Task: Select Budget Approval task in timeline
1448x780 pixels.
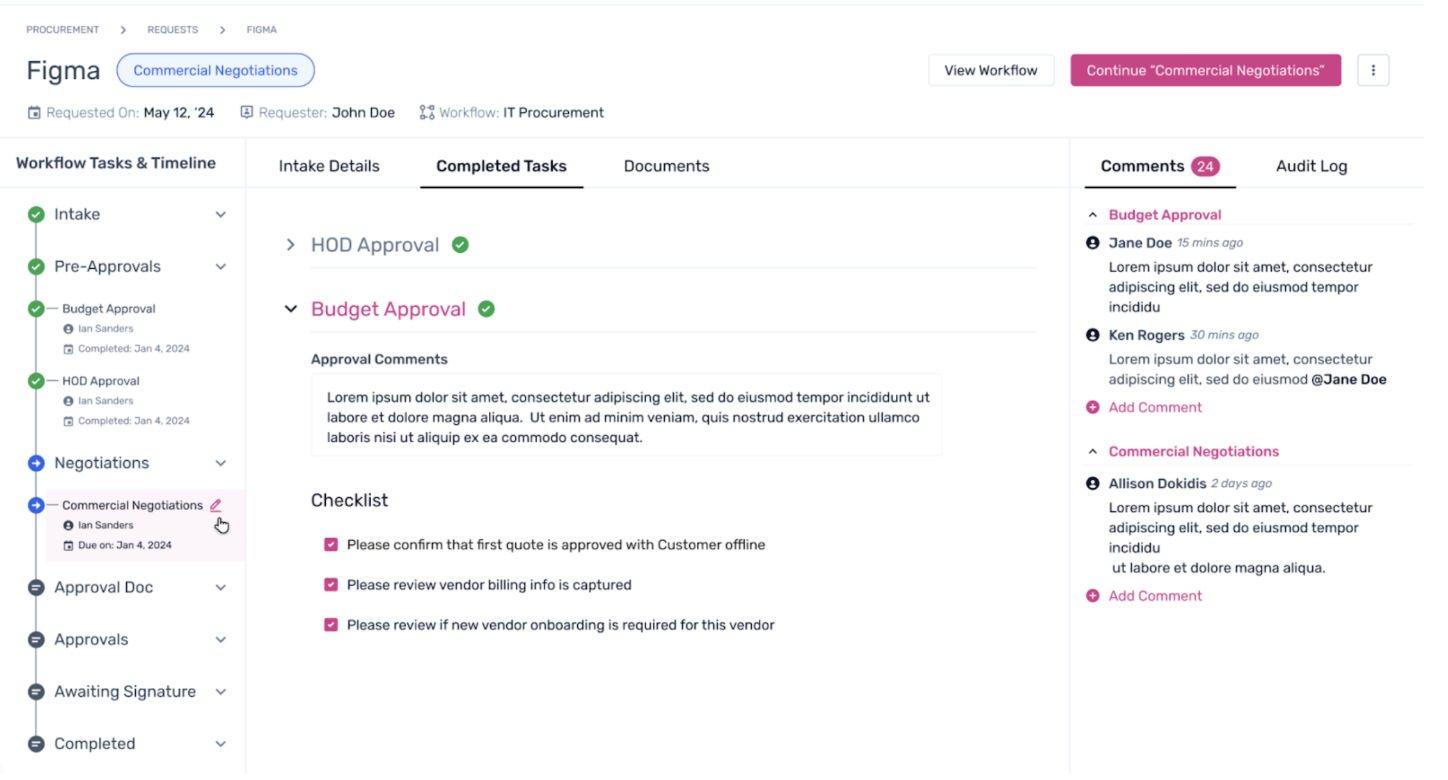Action: pos(109,309)
